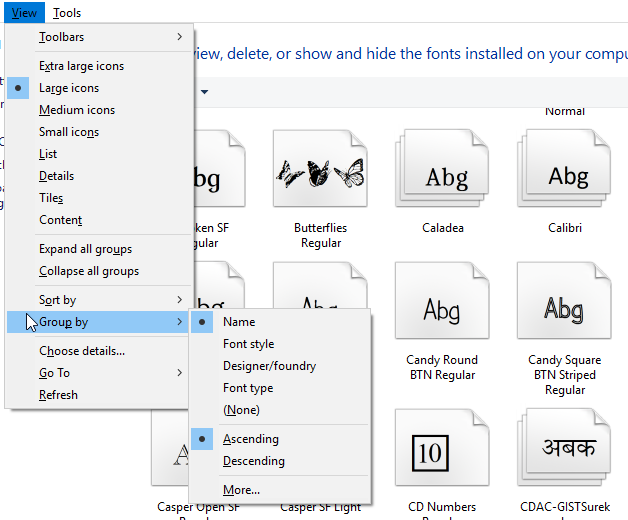
Task: Switch to List view
Action: [x=98, y=154]
